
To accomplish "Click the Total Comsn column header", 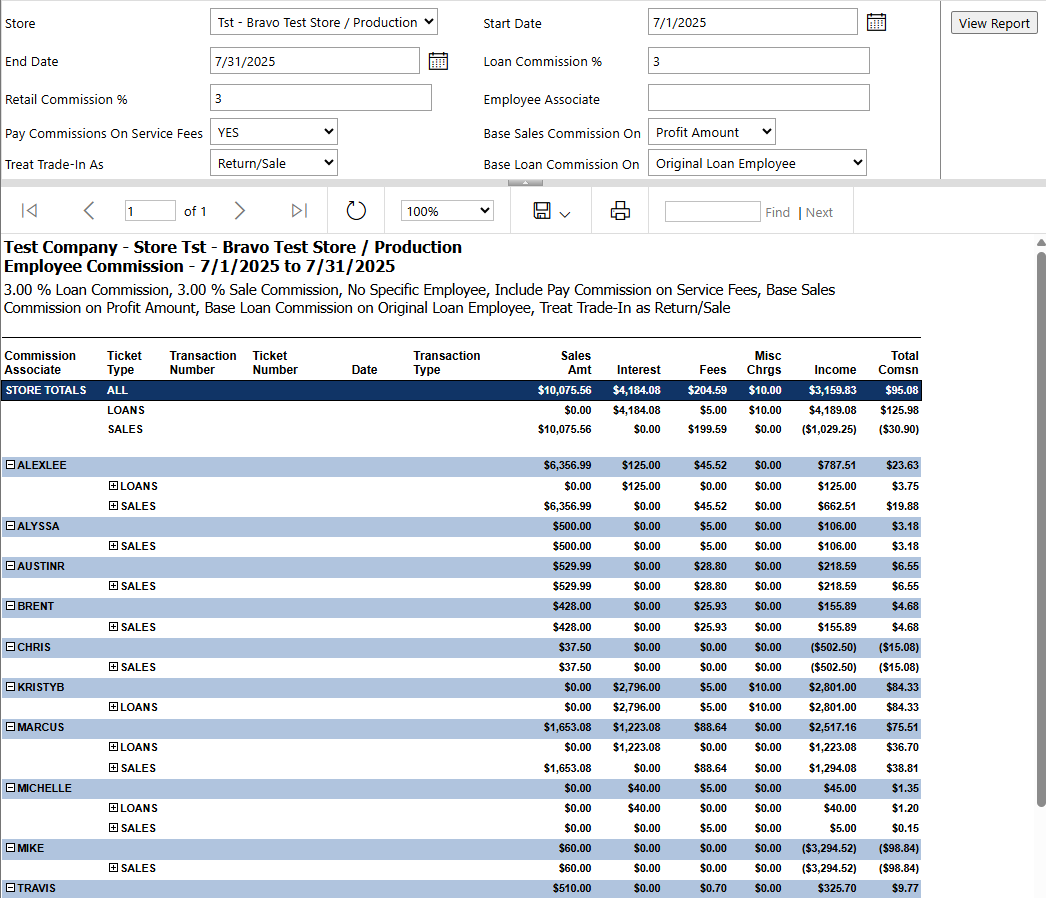I will 898,362.
